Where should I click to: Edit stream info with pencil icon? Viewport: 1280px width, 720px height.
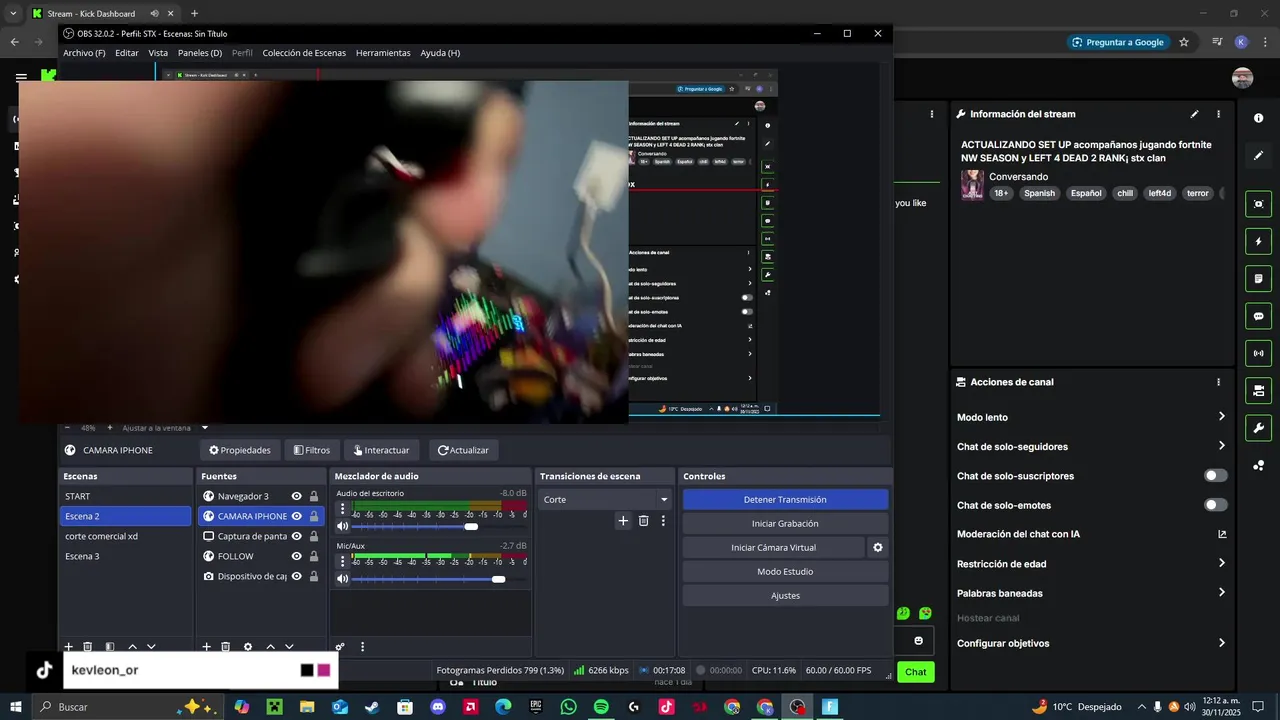1194,114
